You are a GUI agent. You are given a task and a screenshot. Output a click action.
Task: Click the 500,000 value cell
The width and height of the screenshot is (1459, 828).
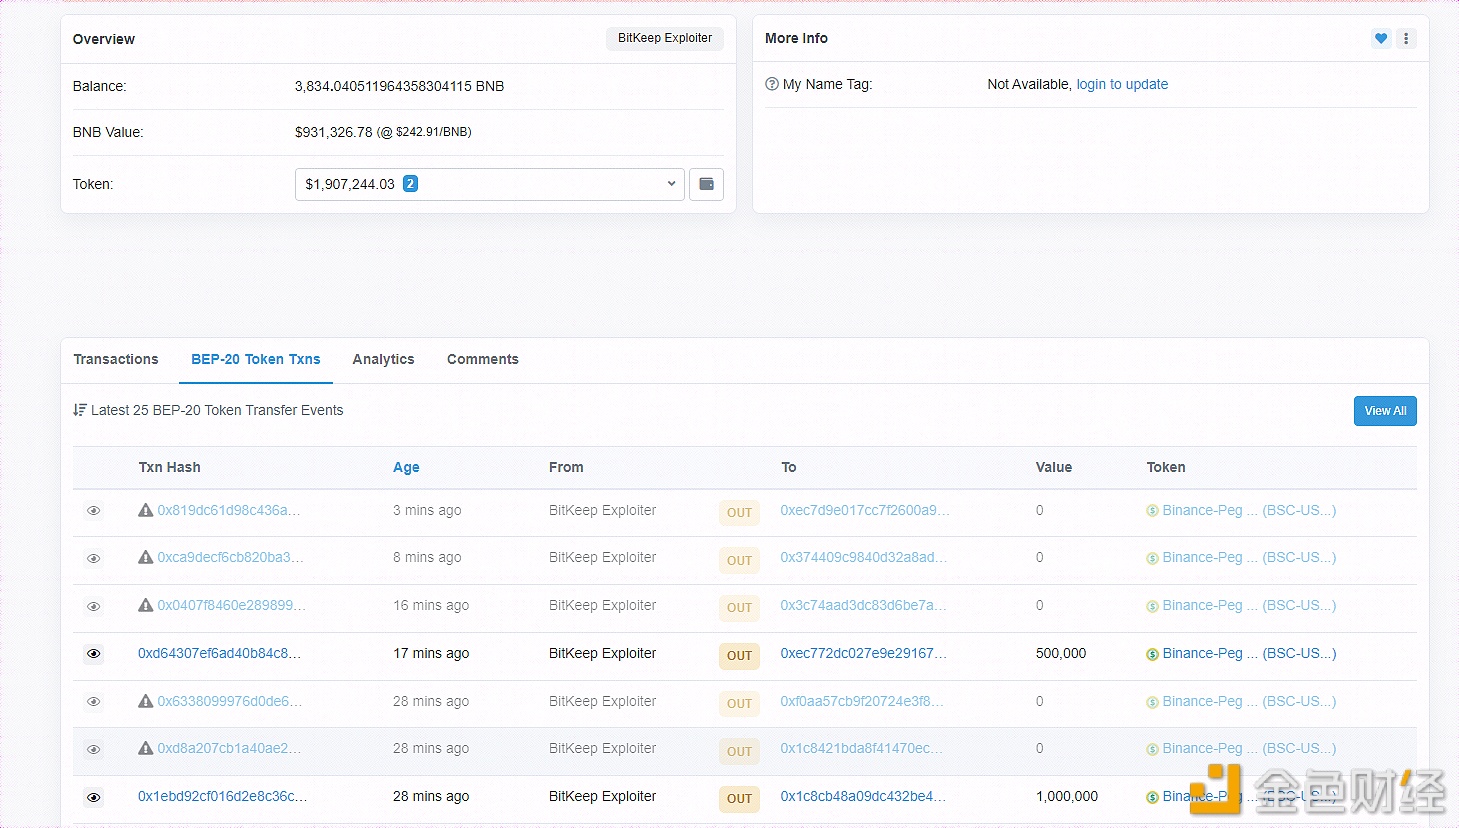[x=1061, y=653]
